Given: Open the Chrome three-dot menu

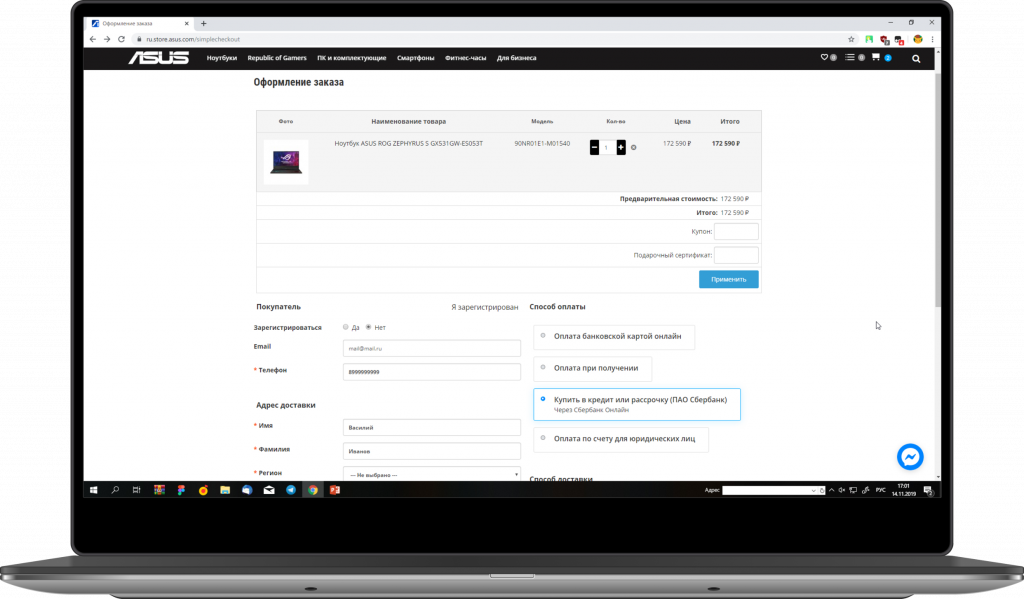Looking at the screenshot, I should point(932,39).
